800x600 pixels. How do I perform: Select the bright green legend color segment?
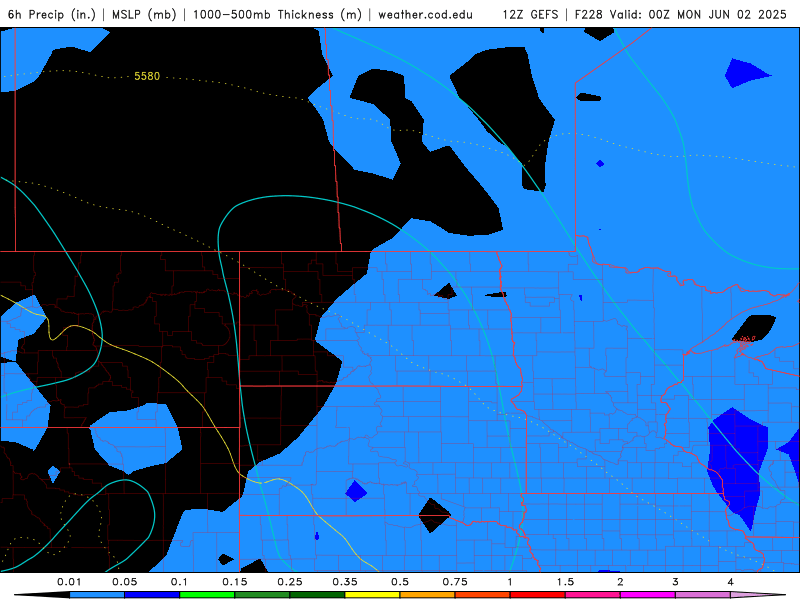click(x=207, y=595)
